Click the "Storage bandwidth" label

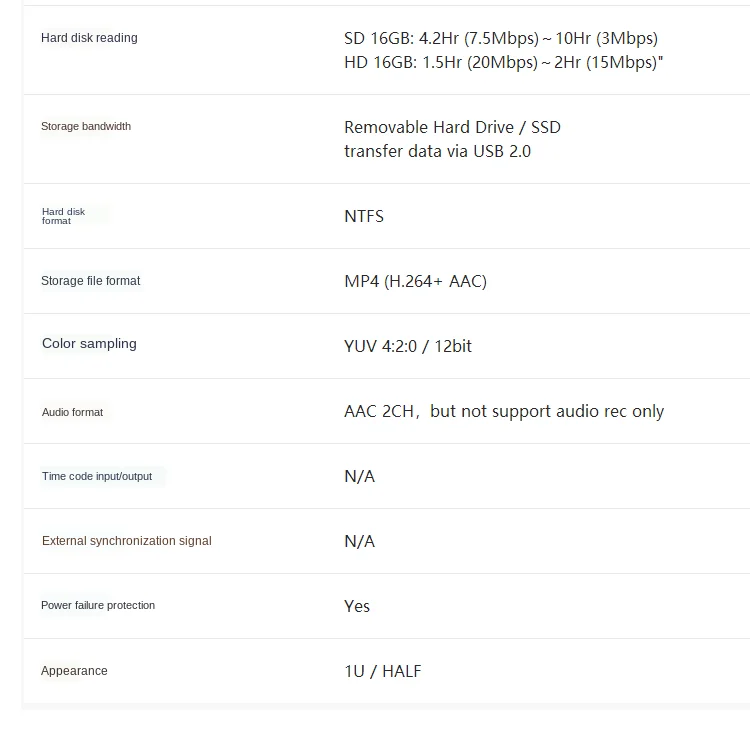pyautogui.click(x=86, y=126)
